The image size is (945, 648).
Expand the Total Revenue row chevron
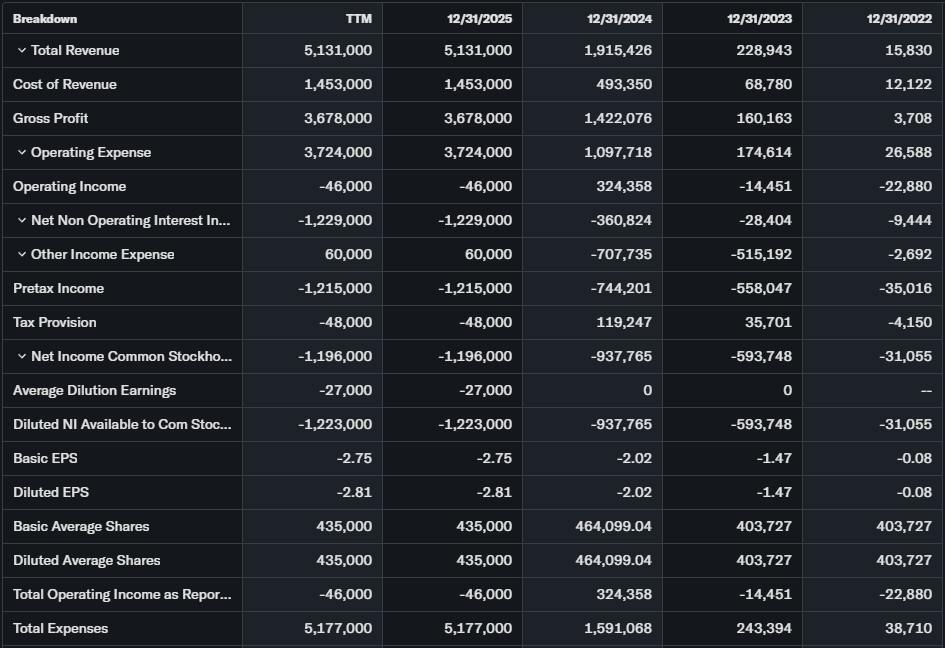point(21,50)
